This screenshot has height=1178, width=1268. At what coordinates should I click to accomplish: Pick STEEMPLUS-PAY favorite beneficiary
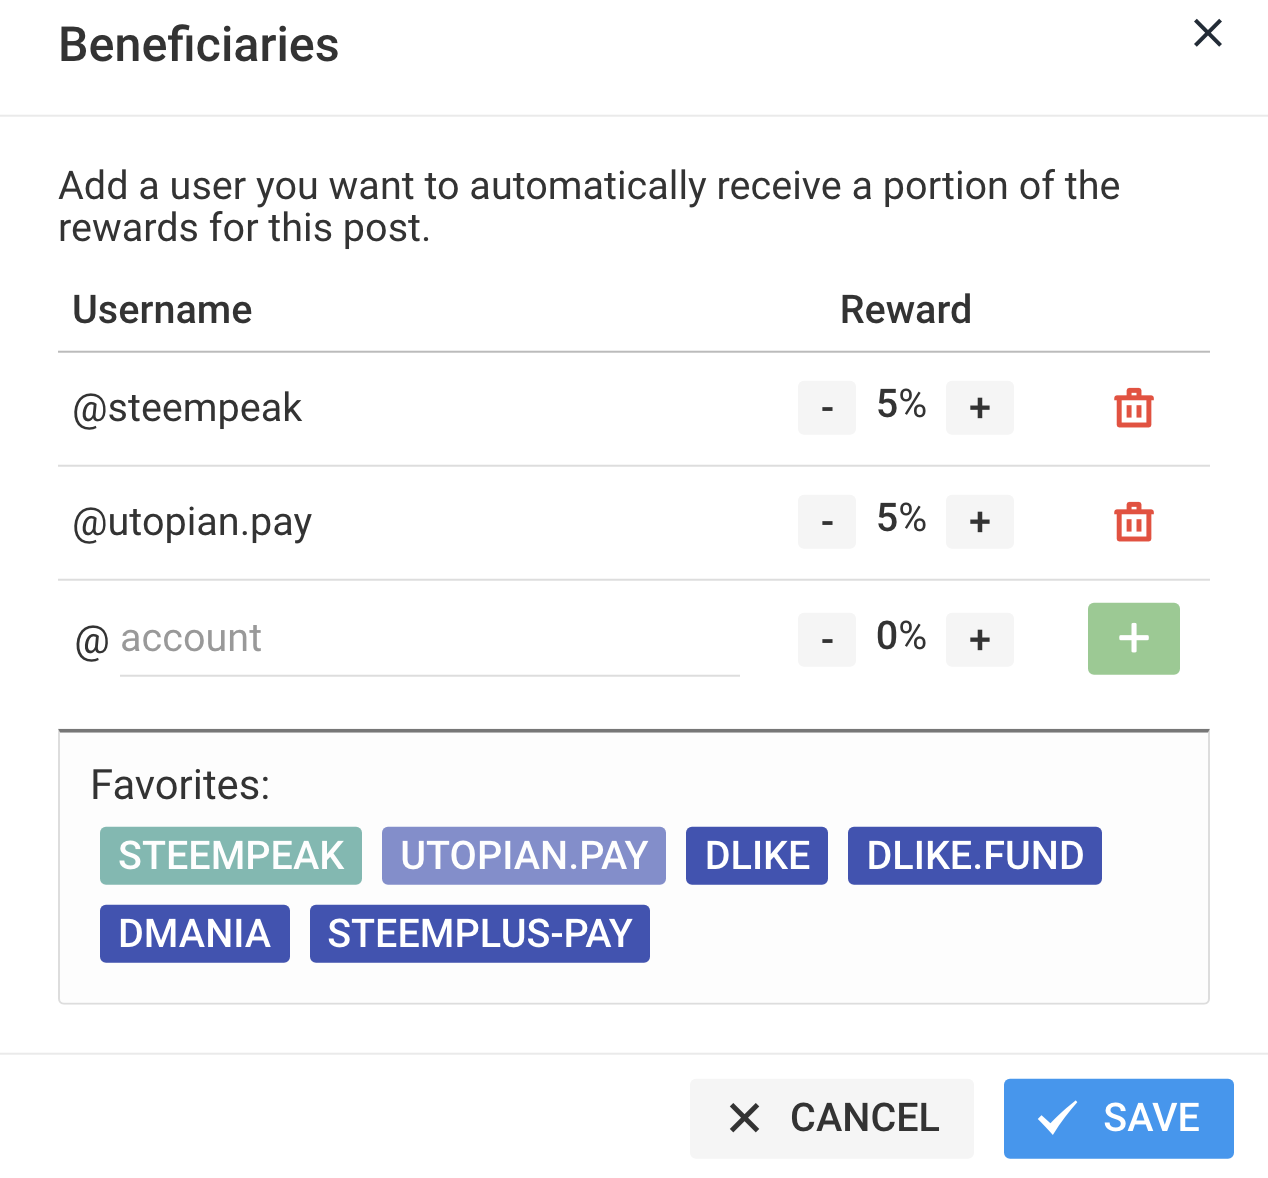coord(480,934)
